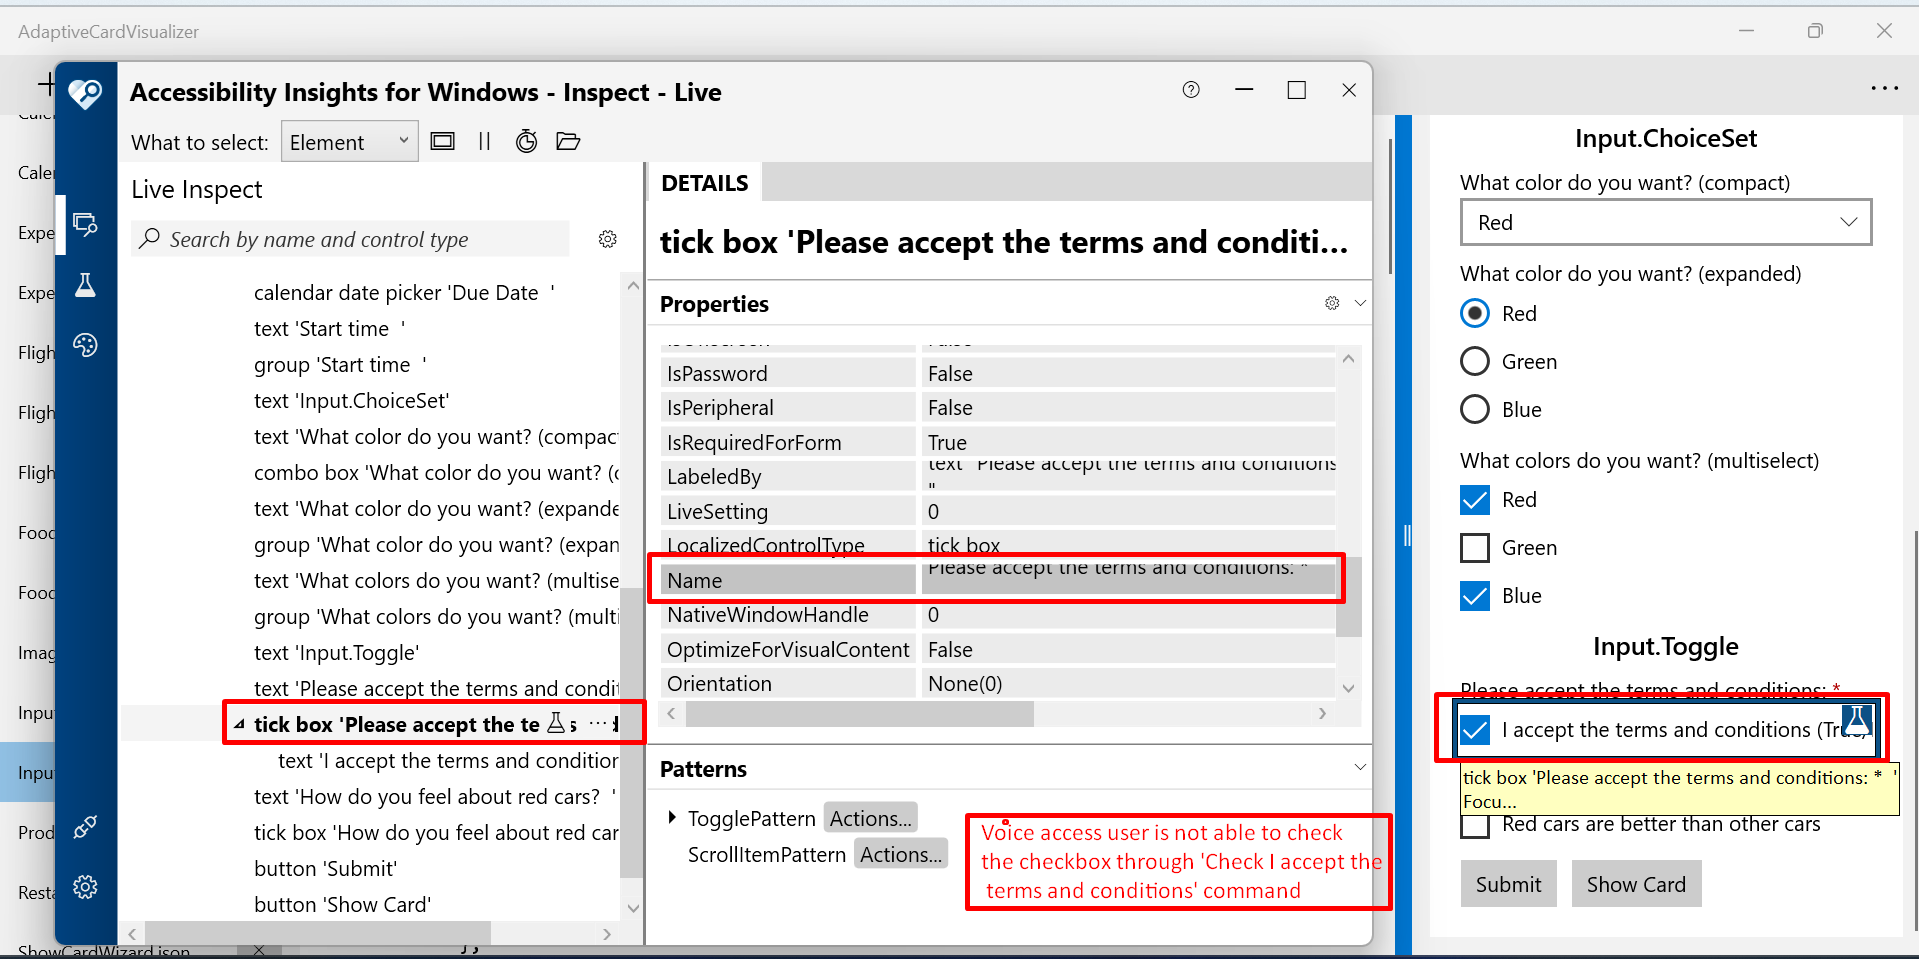Collapse the Patterns section chevron
Viewport: 1919px width, 959px height.
[1359, 767]
